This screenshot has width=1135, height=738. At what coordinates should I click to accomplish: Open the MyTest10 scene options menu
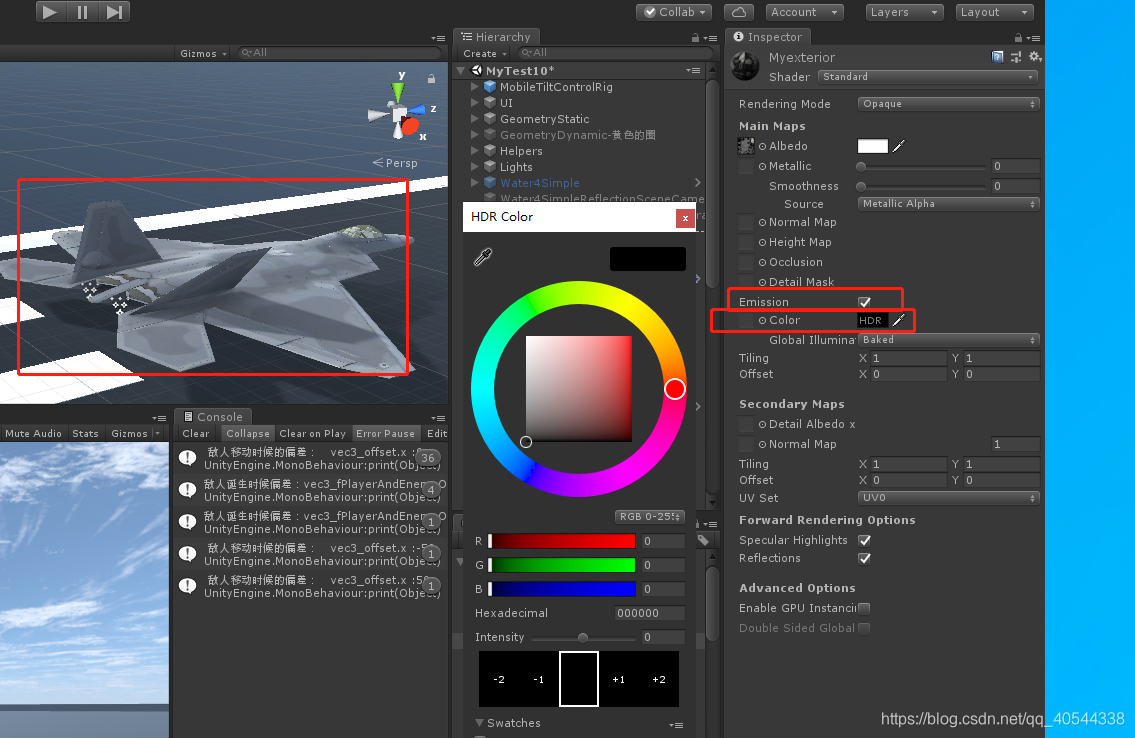[x=693, y=70]
